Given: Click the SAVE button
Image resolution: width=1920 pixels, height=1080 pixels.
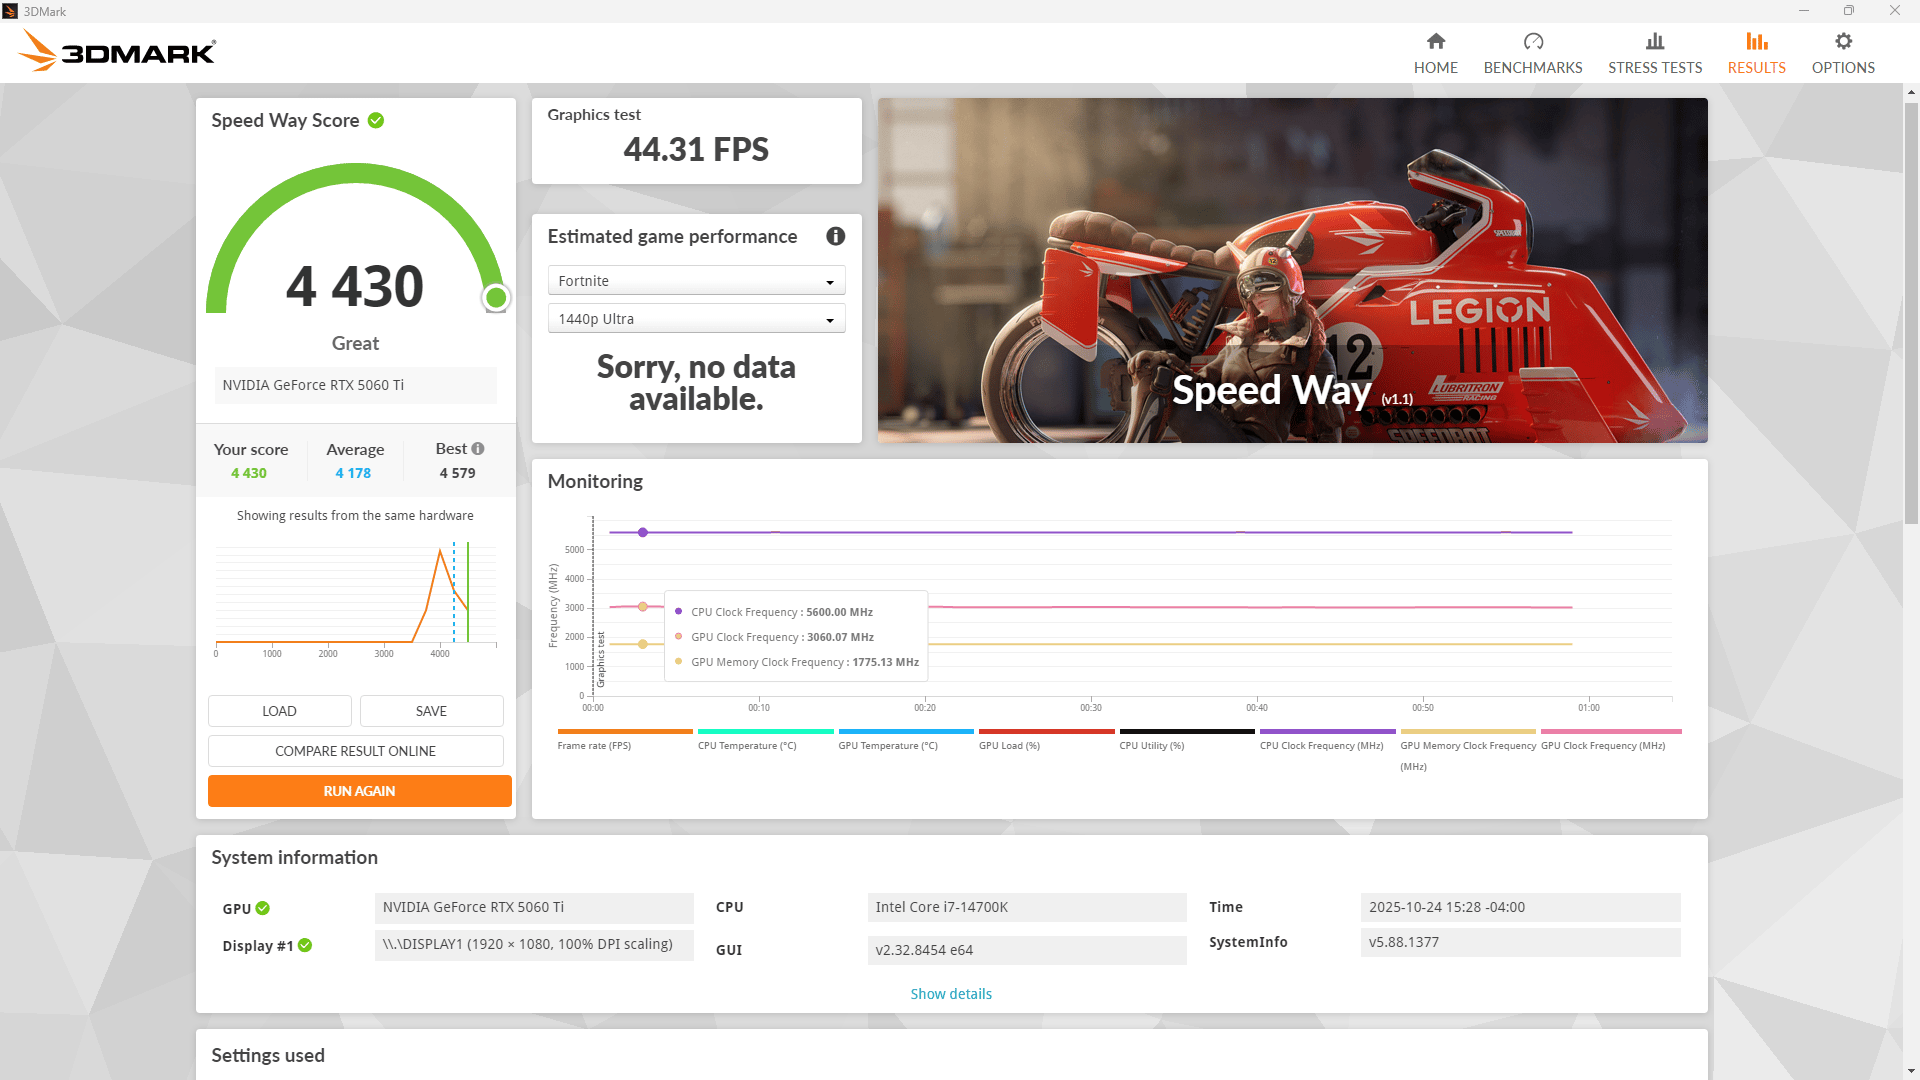Looking at the screenshot, I should click(432, 711).
